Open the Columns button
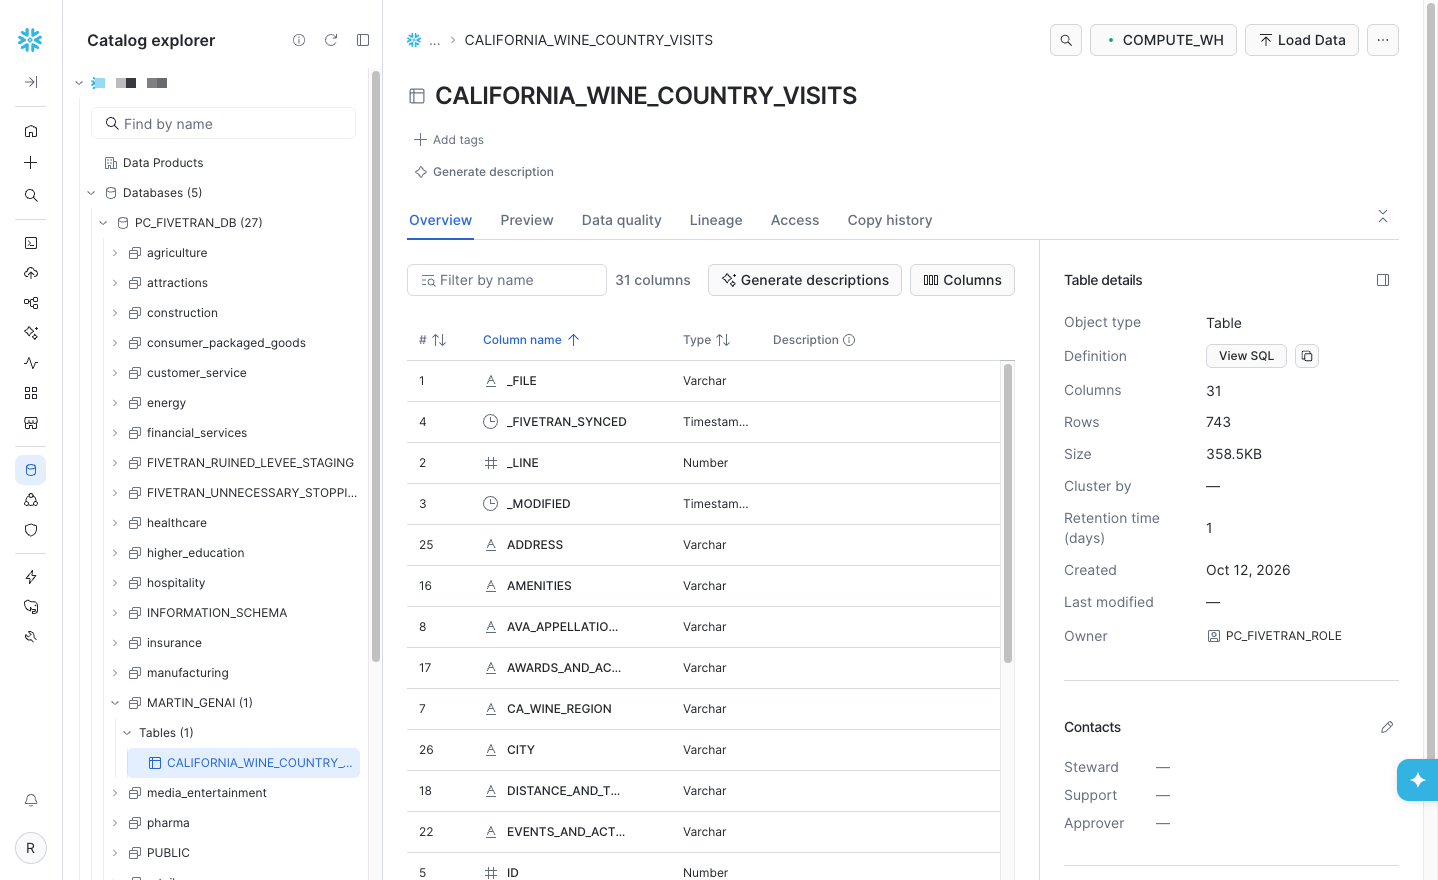This screenshot has height=880, width=1438. (962, 280)
